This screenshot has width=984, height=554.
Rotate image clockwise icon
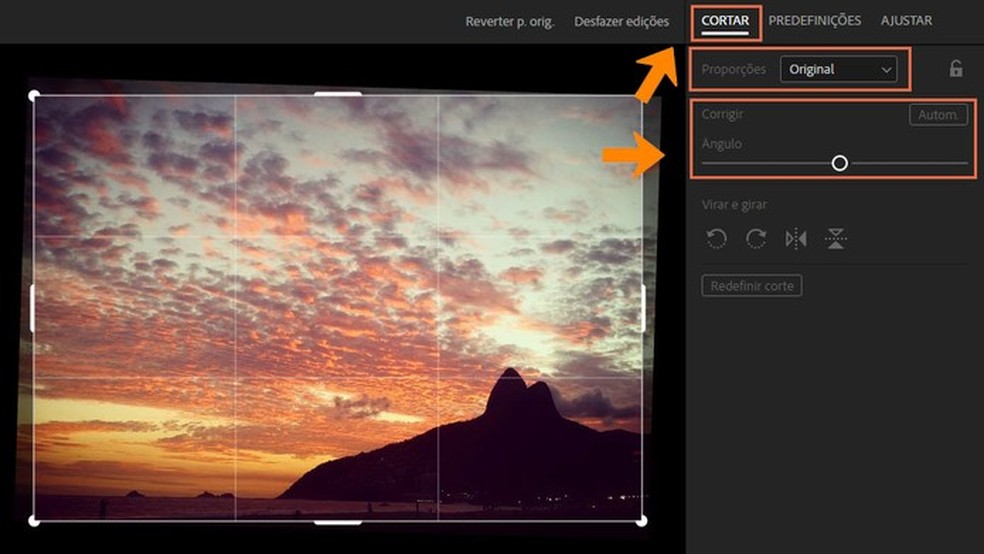(x=756, y=238)
